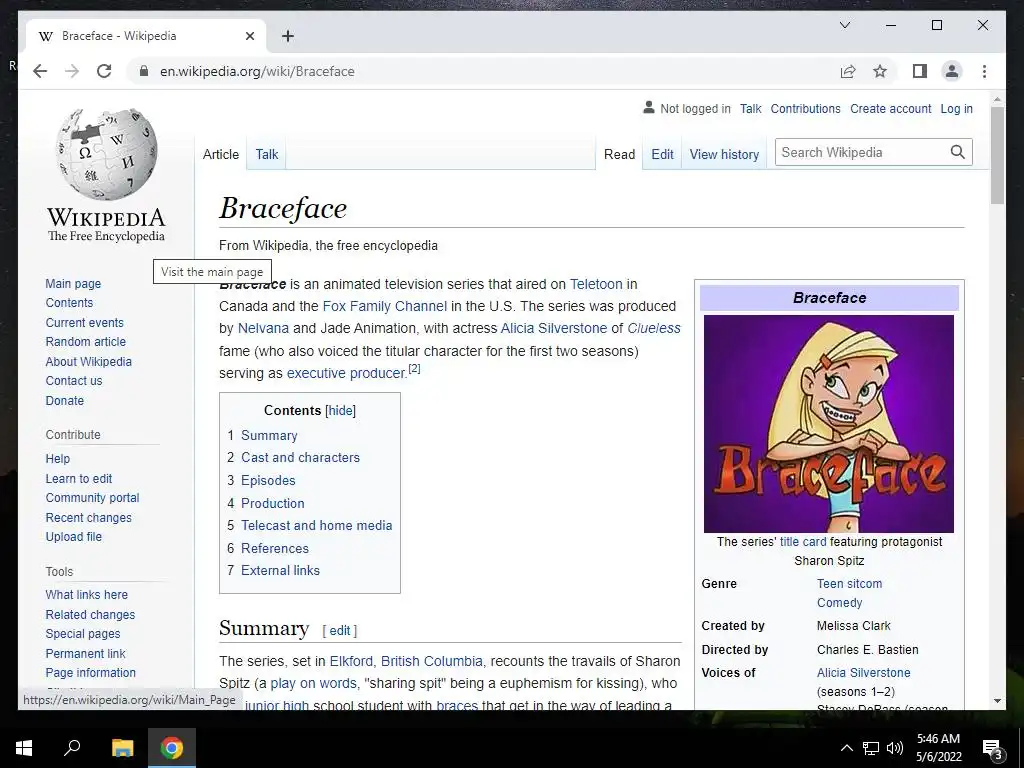The width and height of the screenshot is (1024, 768).
Task: Edit the Summary section
Action: pyautogui.click(x=340, y=630)
